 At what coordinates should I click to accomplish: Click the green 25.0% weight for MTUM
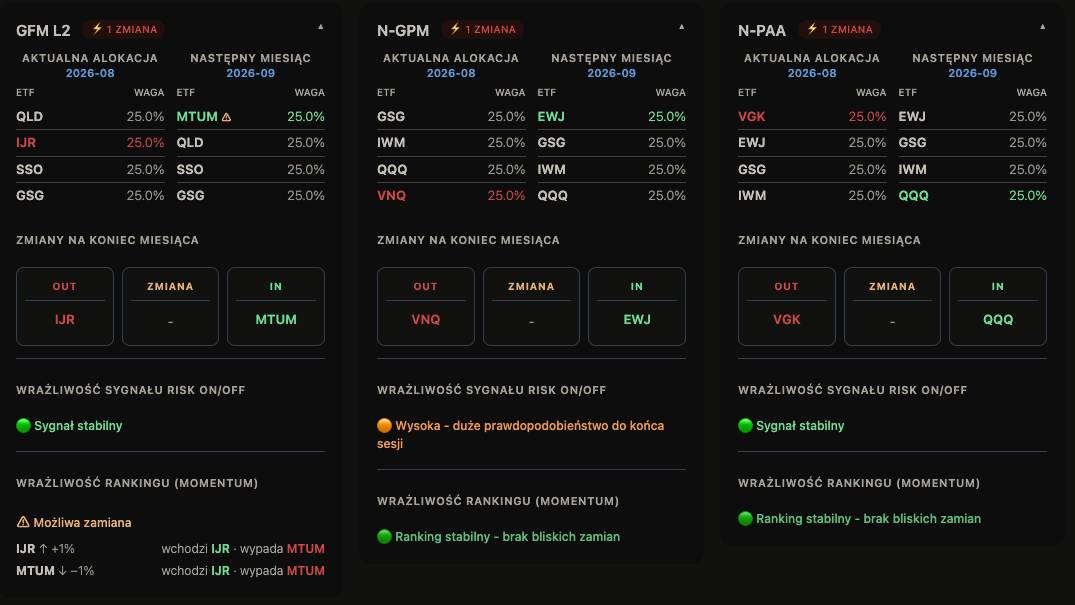(306, 117)
